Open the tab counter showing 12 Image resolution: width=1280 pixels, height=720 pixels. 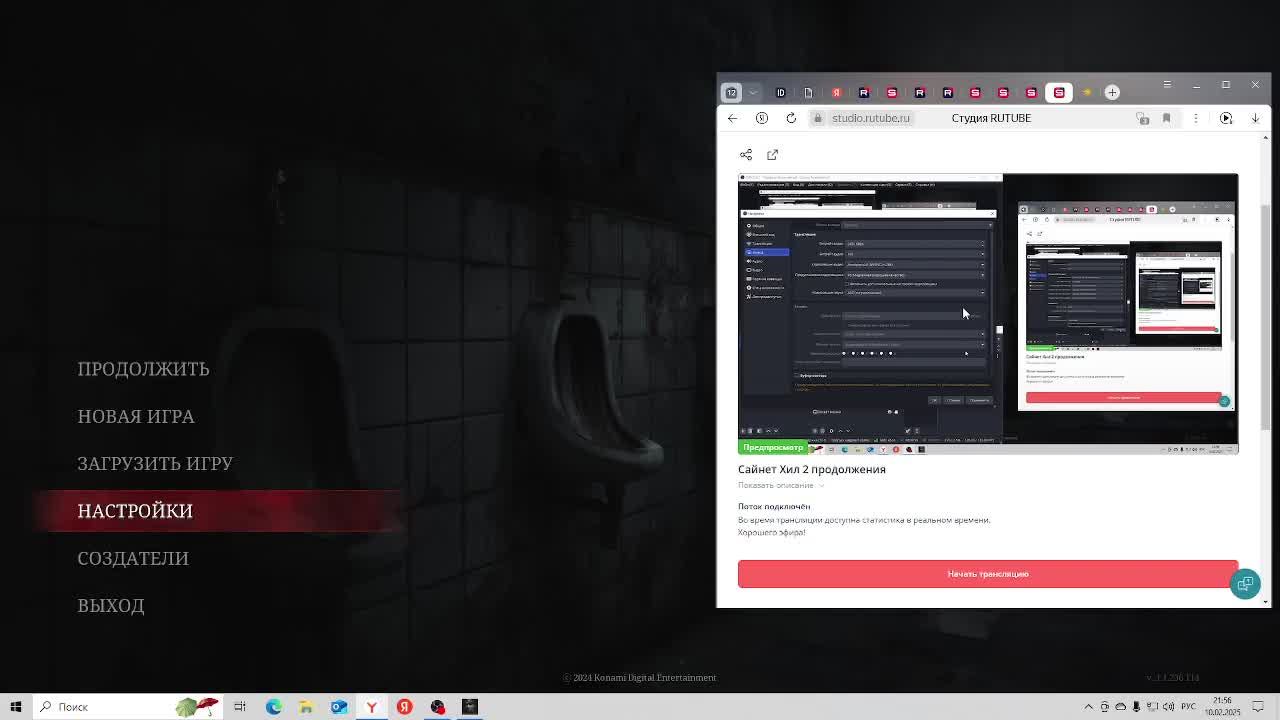(x=731, y=93)
